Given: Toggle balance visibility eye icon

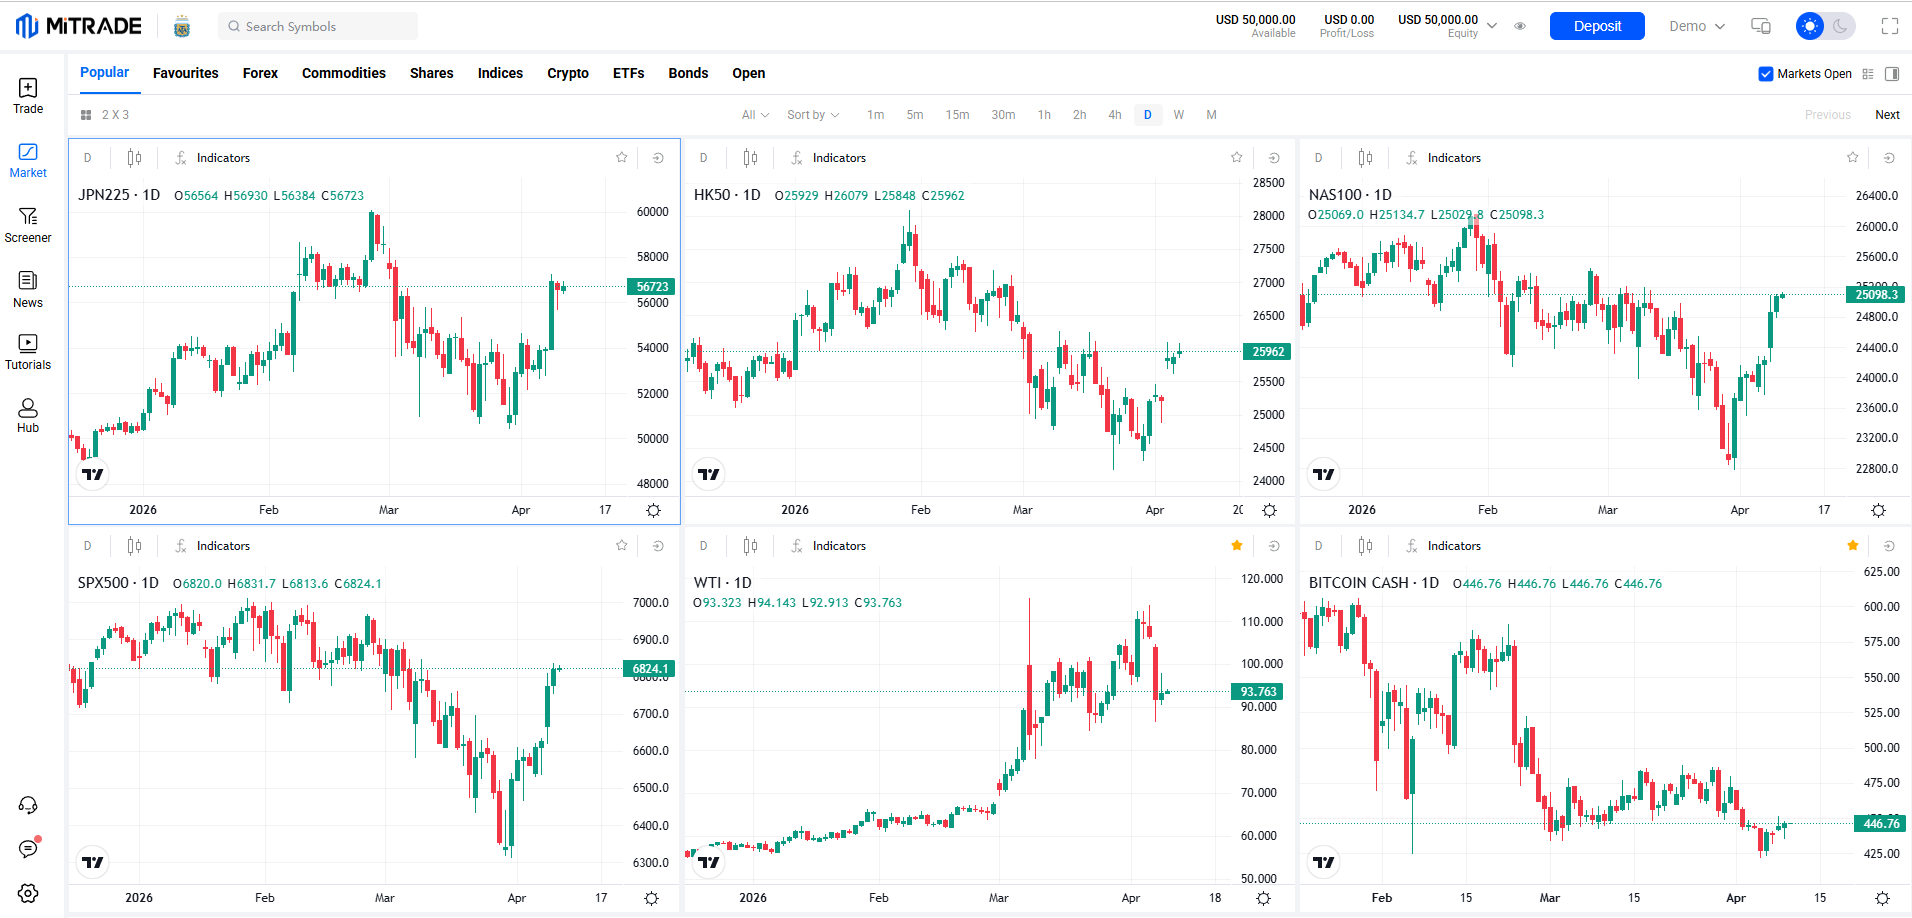Looking at the screenshot, I should click(x=1520, y=27).
